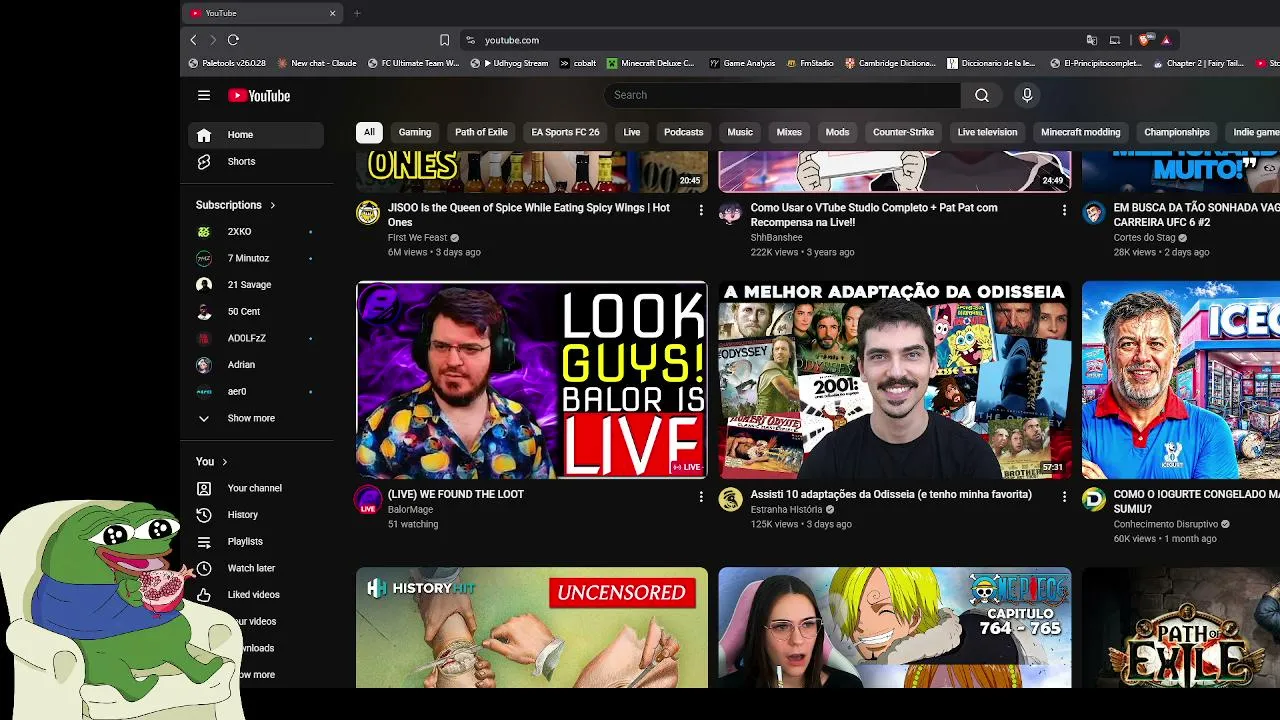Open the aer0 subscription
1280x720 pixels.
[256, 392]
